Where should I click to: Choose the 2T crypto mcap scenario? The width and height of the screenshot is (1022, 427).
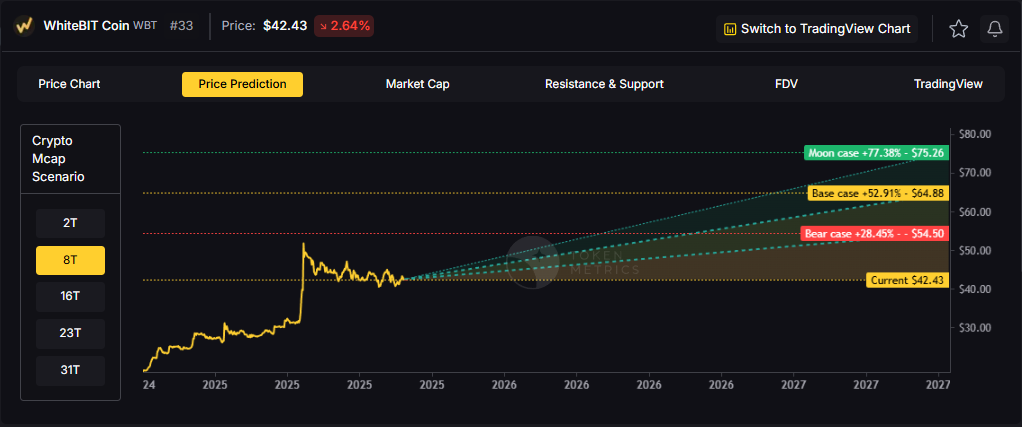[70, 223]
